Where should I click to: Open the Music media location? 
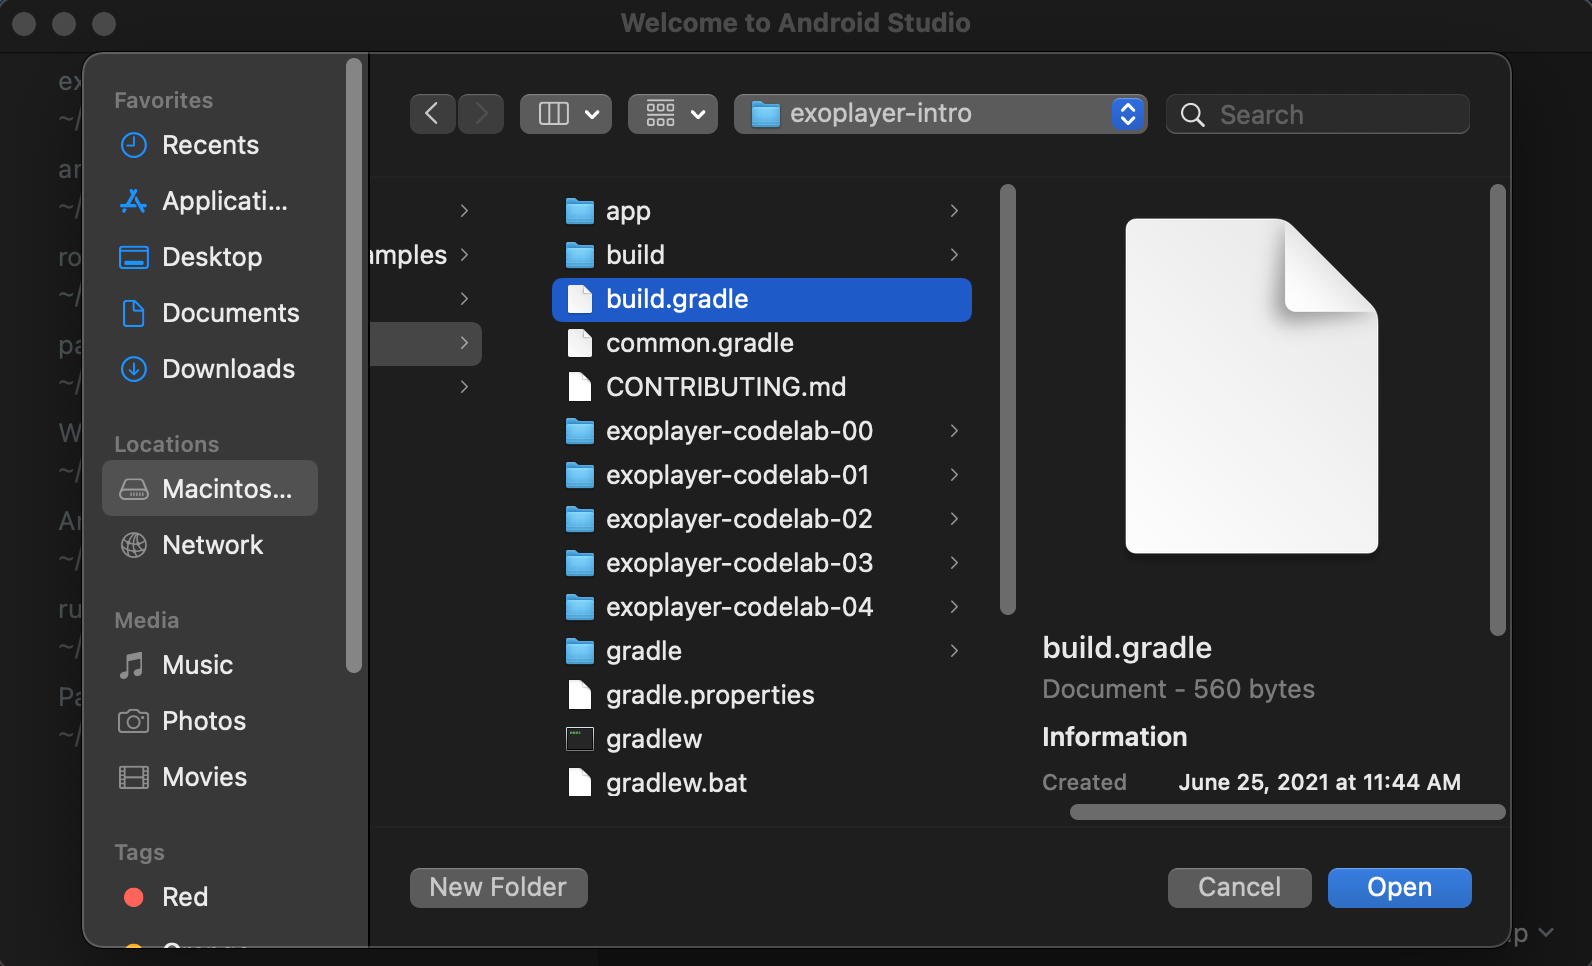pyautogui.click(x=197, y=665)
